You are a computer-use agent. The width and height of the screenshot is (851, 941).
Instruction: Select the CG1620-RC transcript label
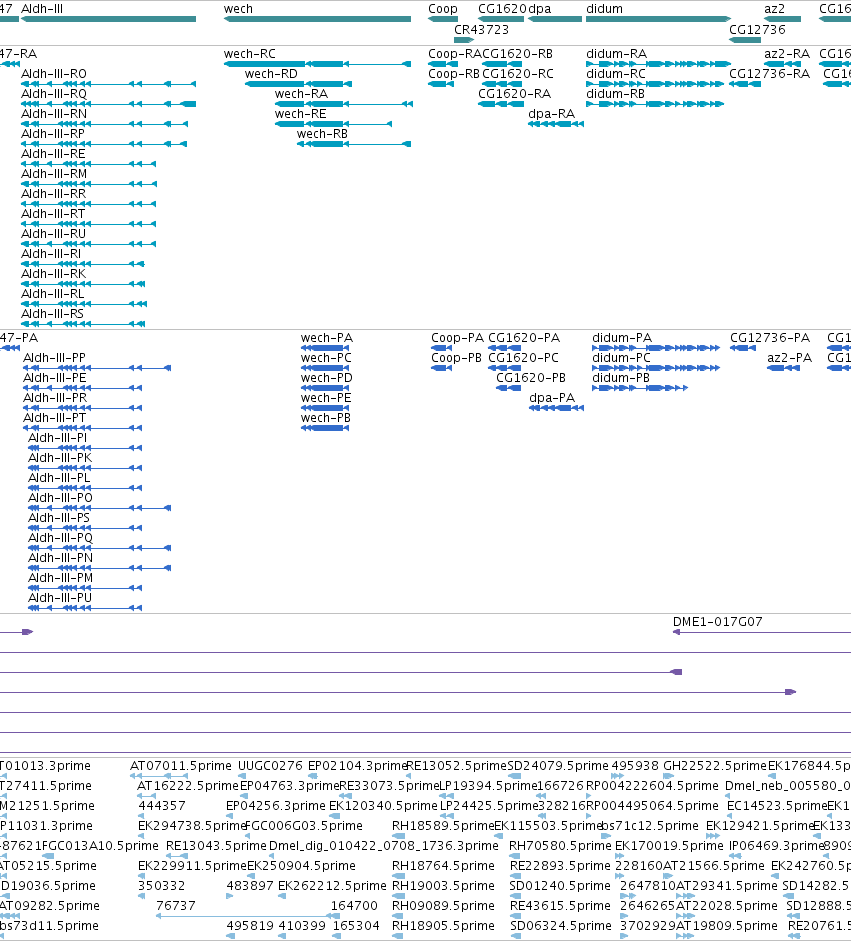[x=518, y=74]
